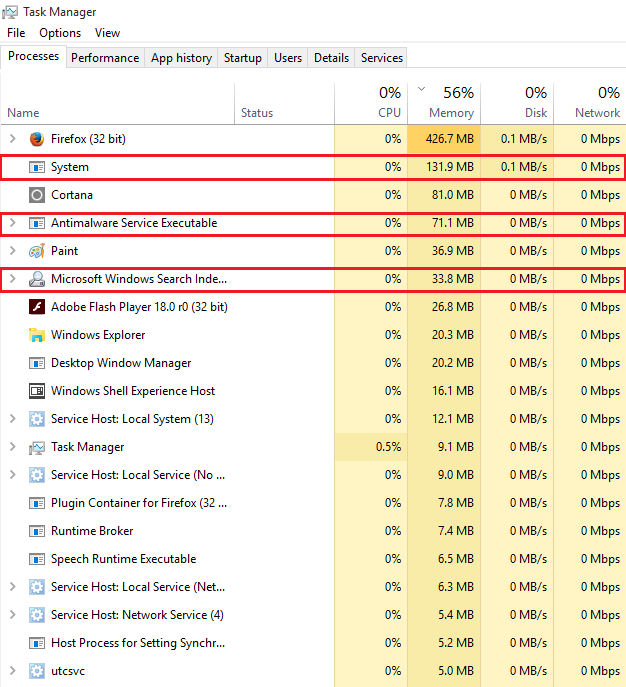Click the System process icon
Image resolution: width=626 pixels, height=687 pixels.
click(37, 167)
